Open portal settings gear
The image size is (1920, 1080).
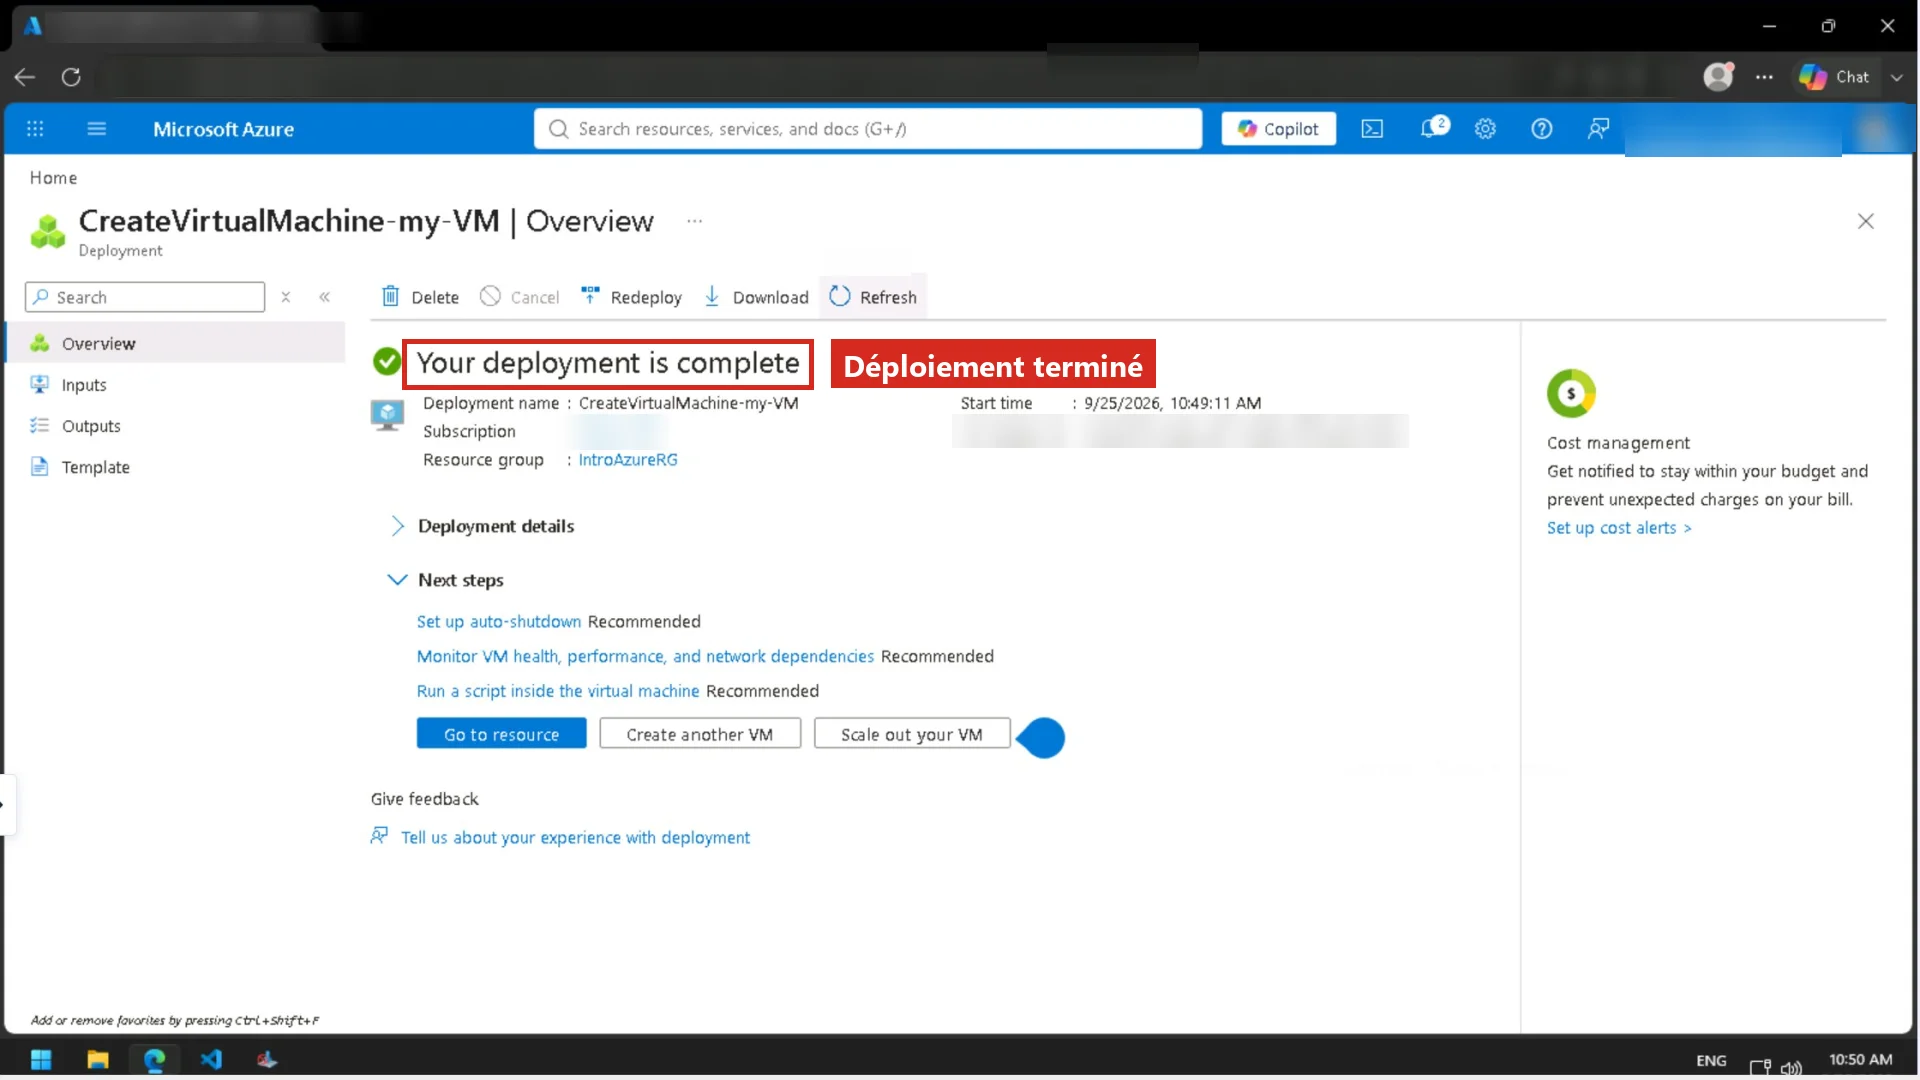(x=1485, y=129)
